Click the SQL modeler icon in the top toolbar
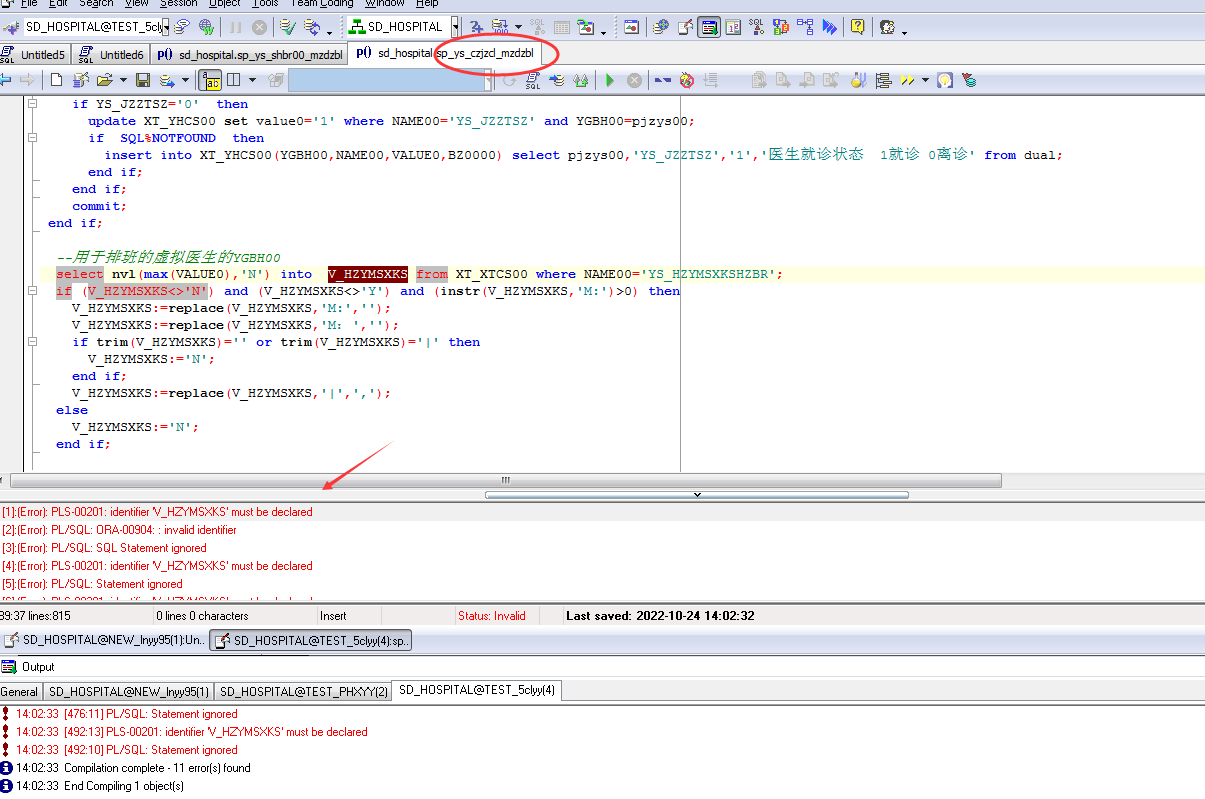The width and height of the screenshot is (1205, 799). (x=757, y=27)
